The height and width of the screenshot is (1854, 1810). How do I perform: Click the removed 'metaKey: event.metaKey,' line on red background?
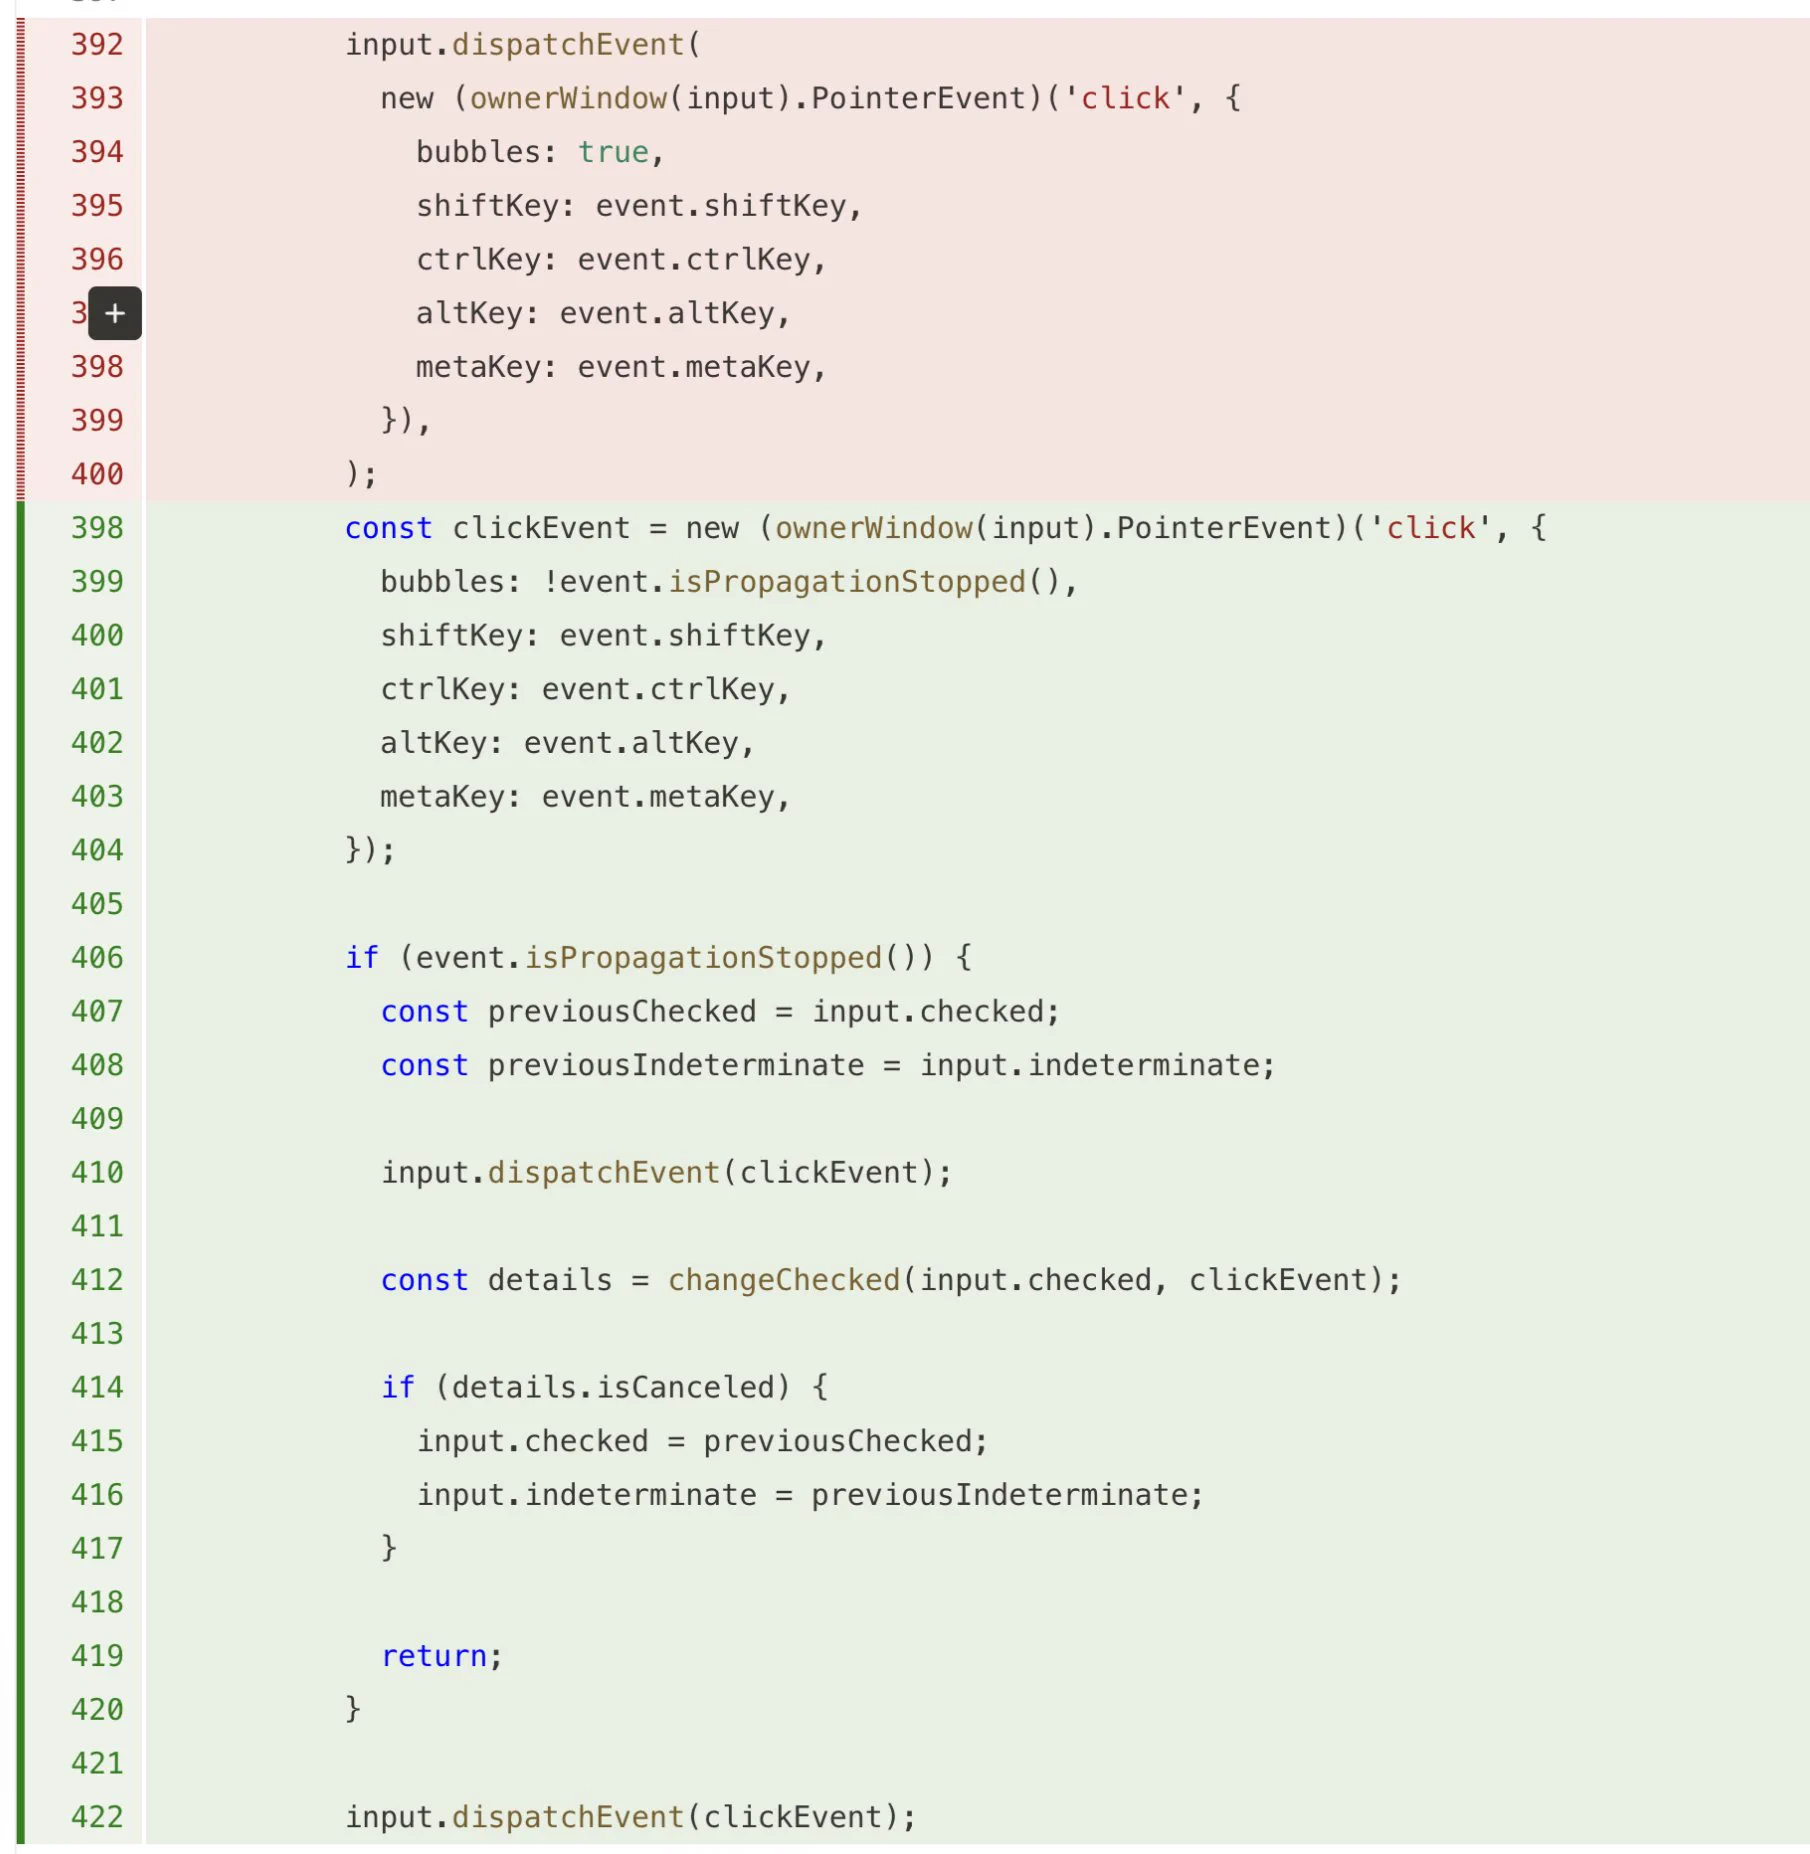[x=620, y=367]
